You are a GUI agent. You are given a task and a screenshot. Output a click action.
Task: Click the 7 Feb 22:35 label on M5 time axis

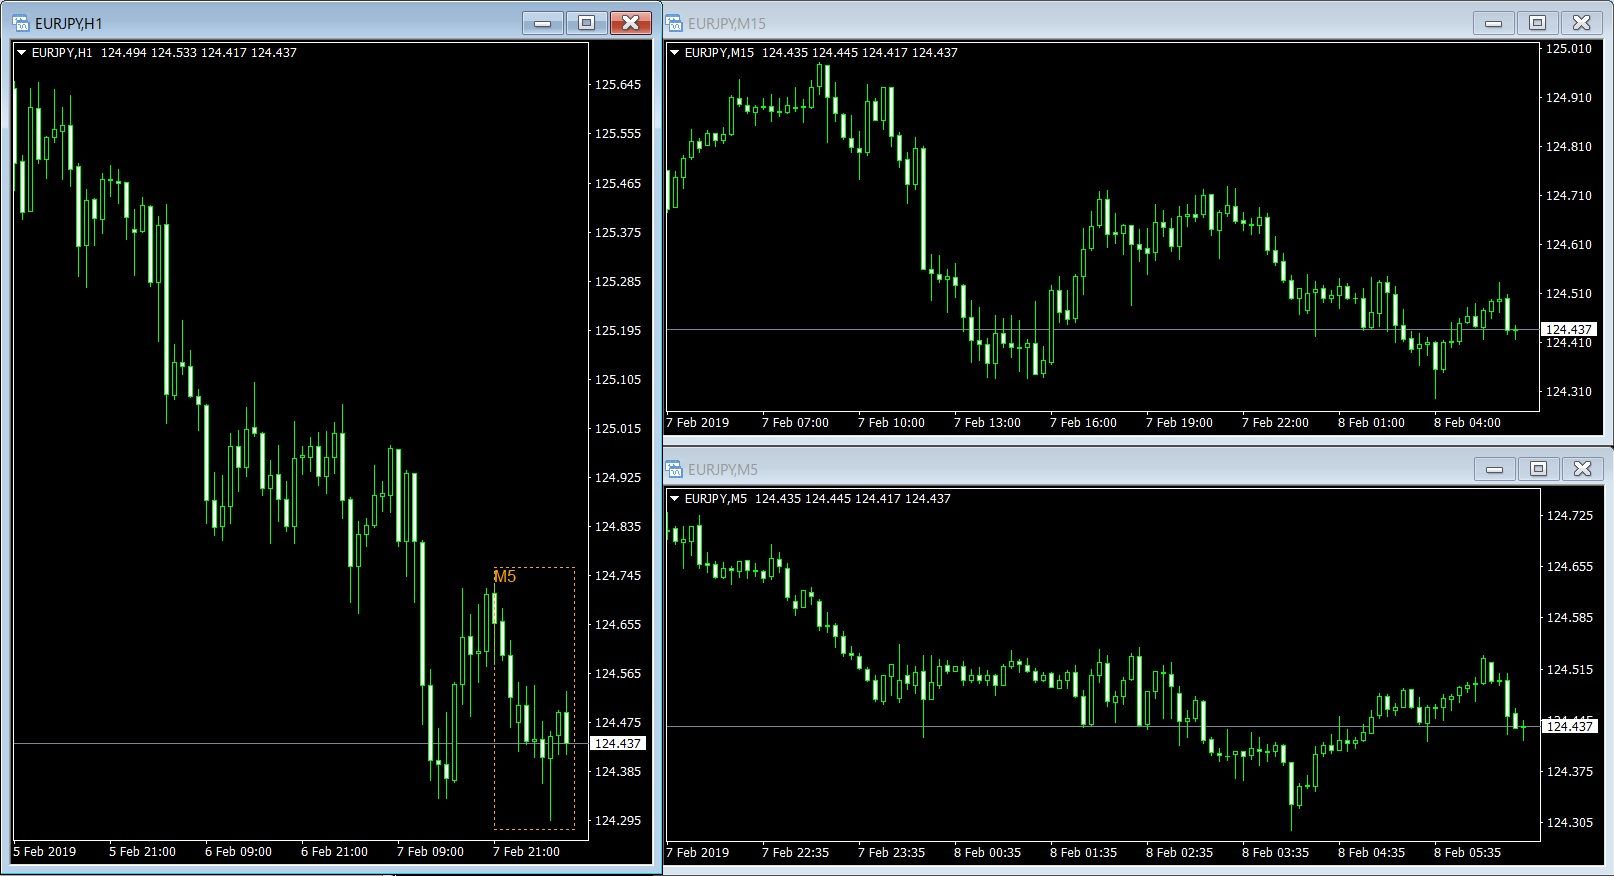point(795,853)
